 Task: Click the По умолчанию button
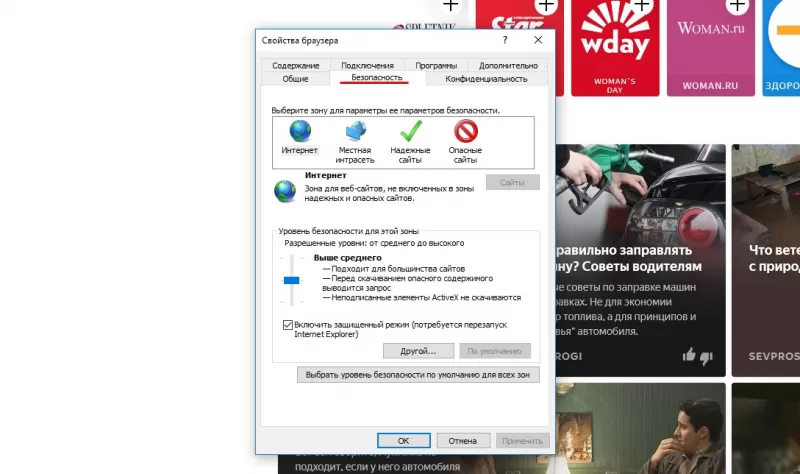coord(495,351)
